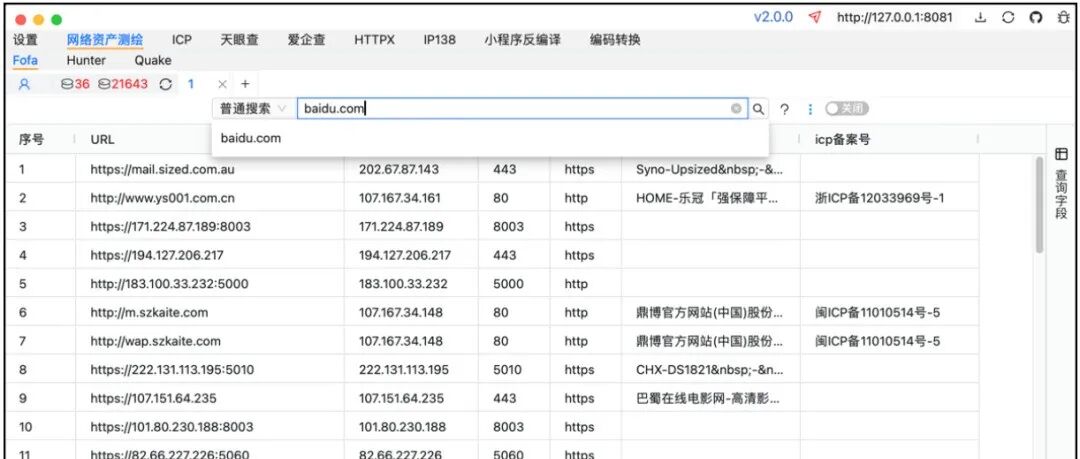Click URL https://194.127.206.217

[x=157, y=256]
